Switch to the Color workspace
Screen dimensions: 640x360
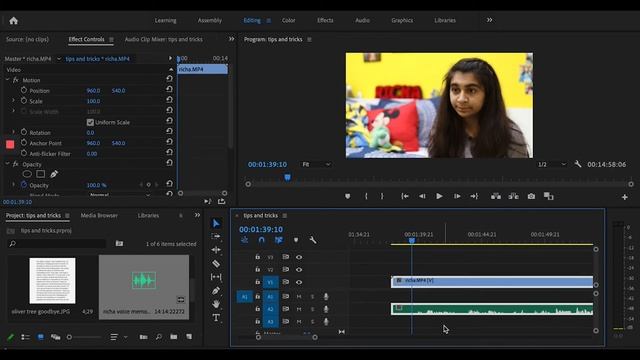[x=289, y=20]
